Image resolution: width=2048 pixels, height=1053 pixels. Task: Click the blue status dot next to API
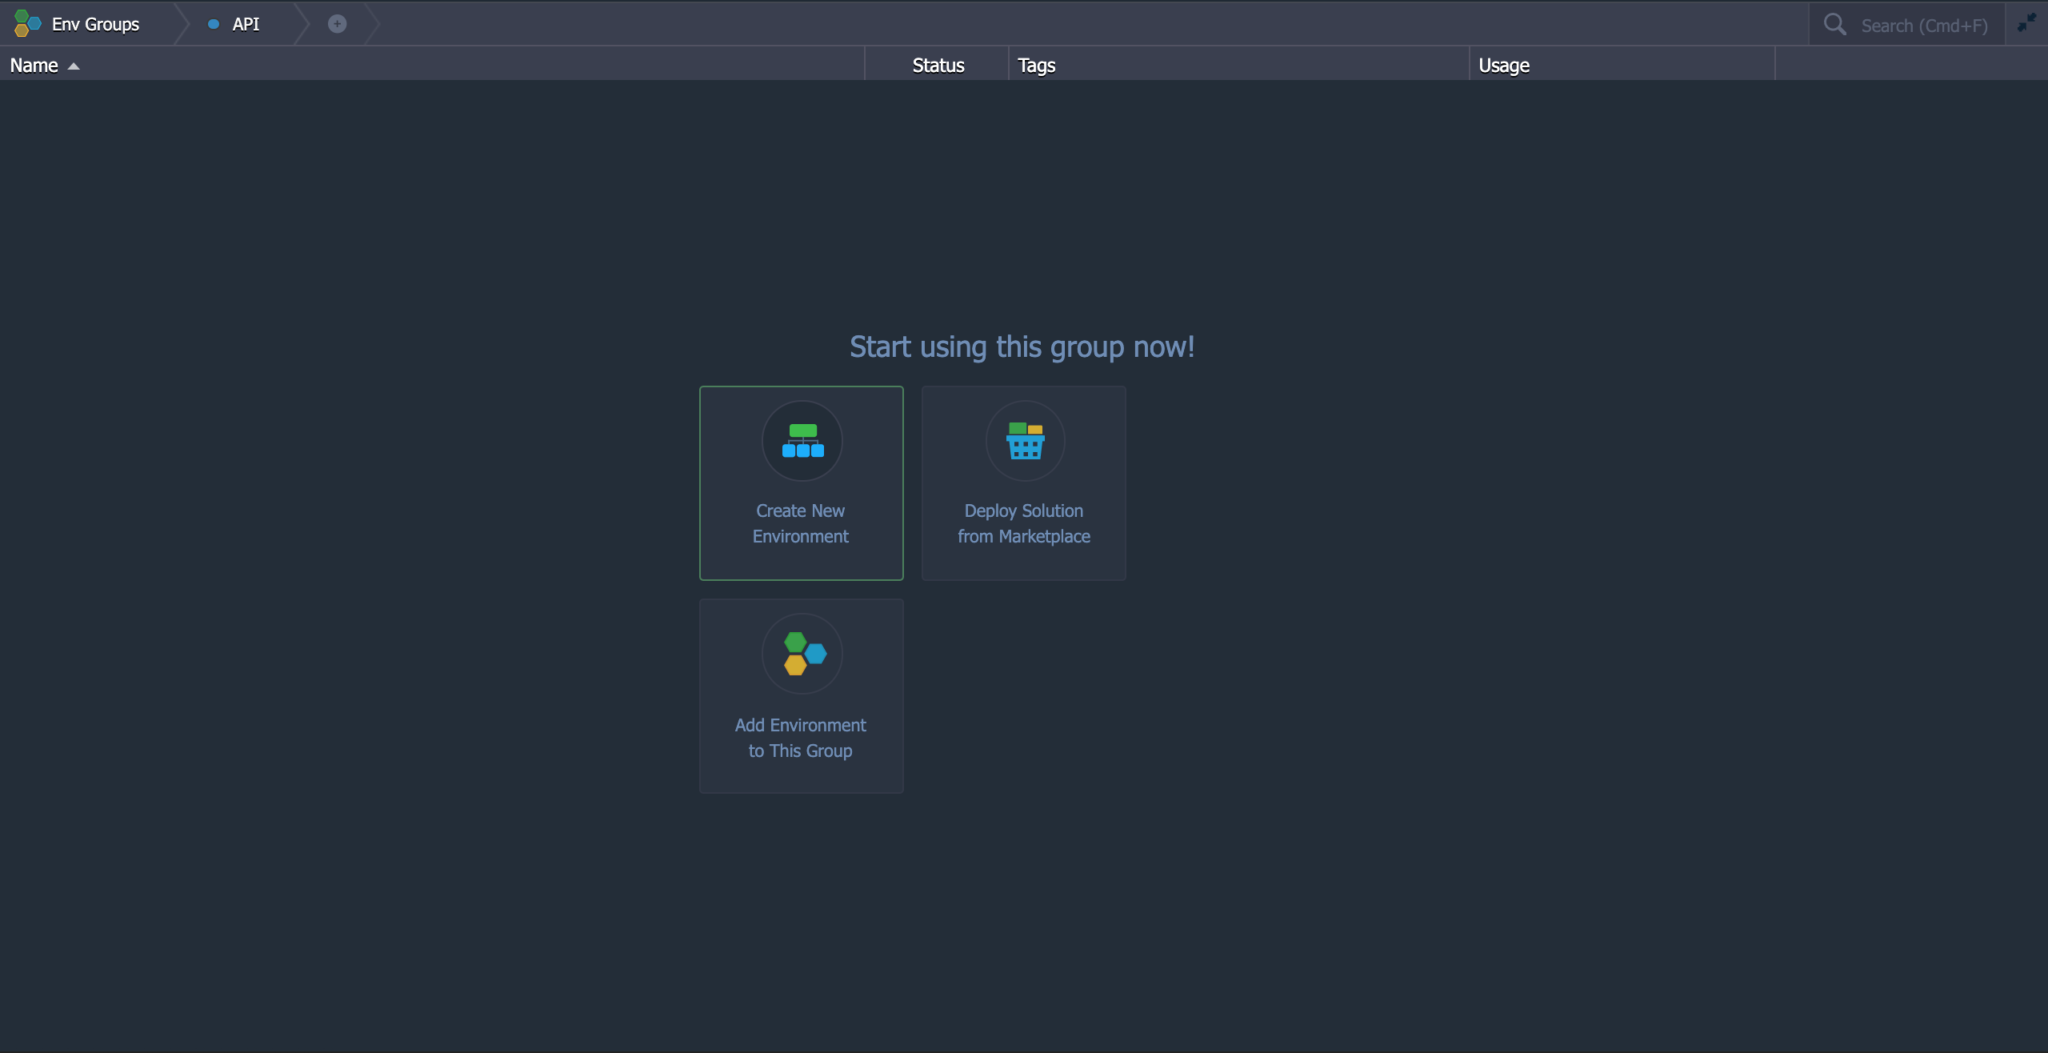[x=213, y=23]
